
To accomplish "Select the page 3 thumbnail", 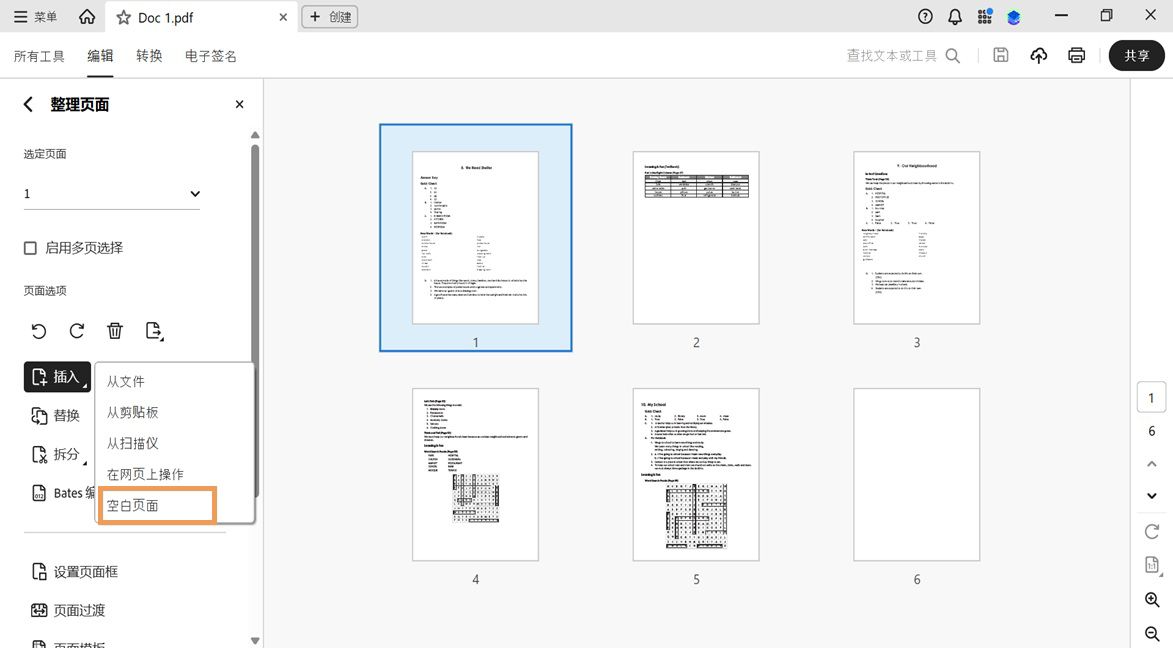I will click(x=915, y=237).
